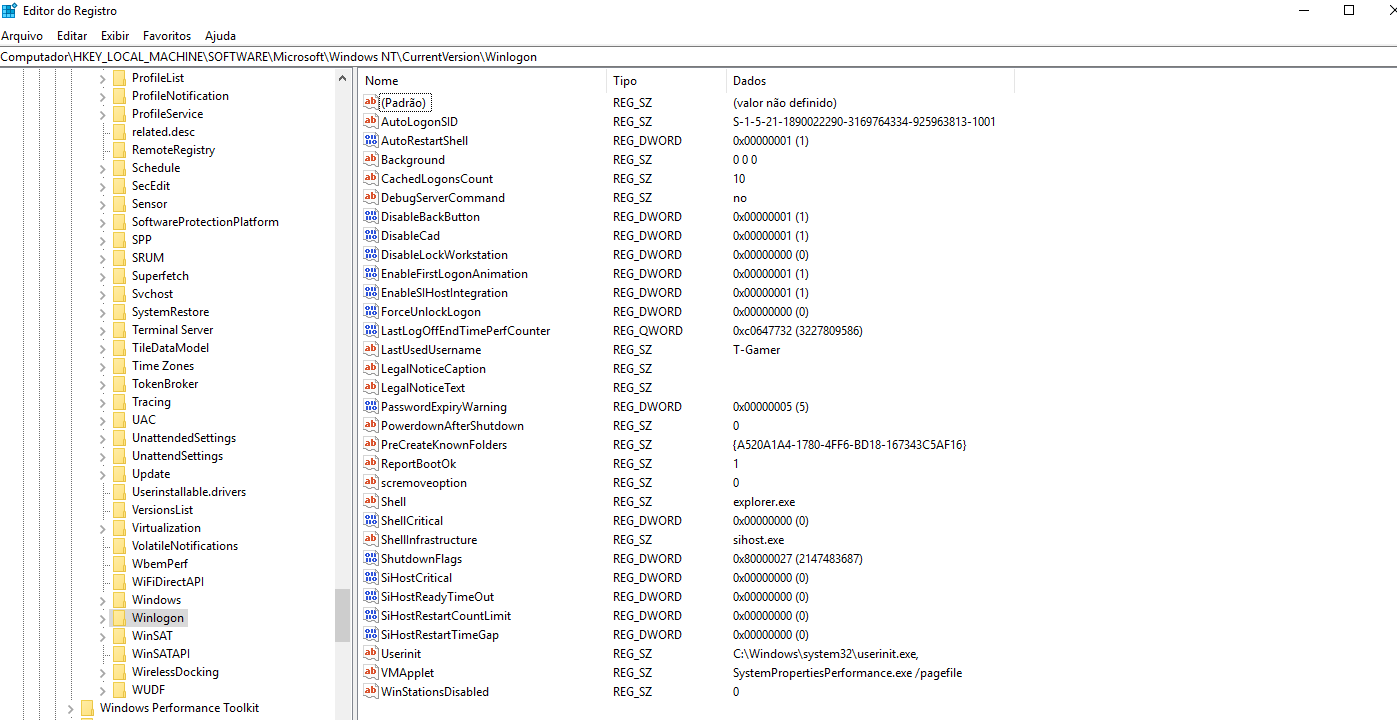Screen dimensions: 1397x720
Task: Click the Superfetch folder icon
Action: click(120, 276)
